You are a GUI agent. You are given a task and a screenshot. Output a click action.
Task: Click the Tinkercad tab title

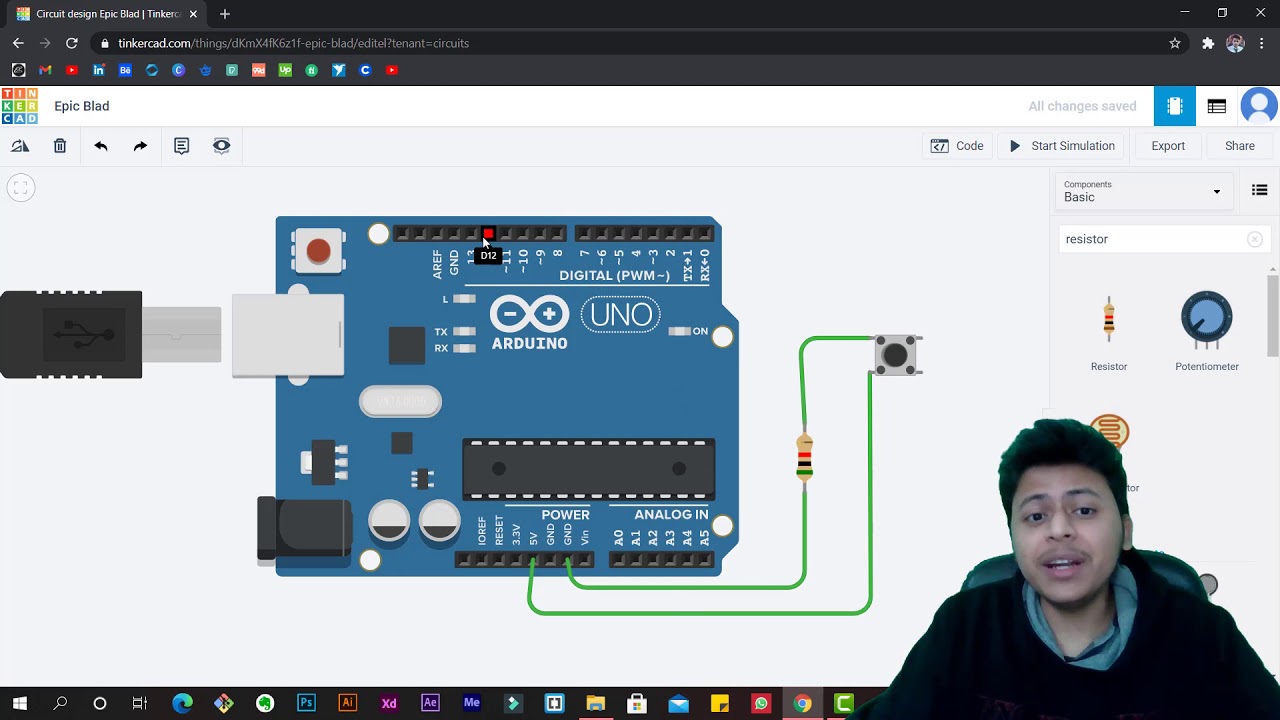point(108,14)
